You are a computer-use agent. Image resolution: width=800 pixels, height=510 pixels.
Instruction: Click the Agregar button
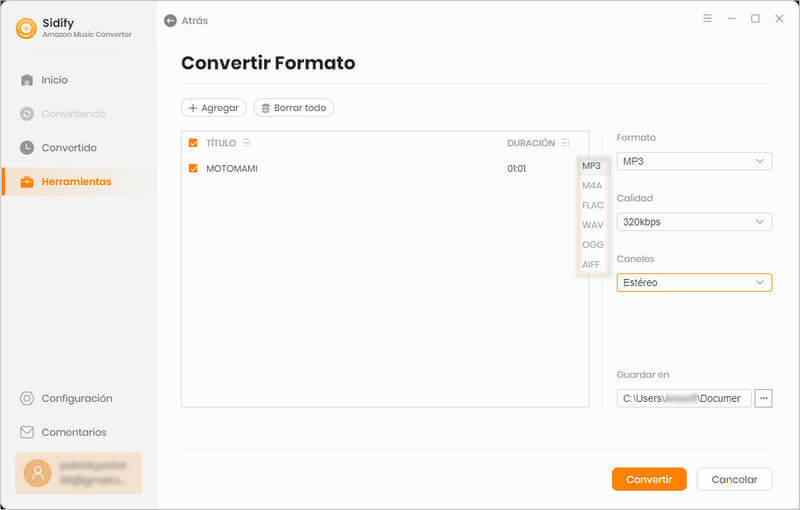(x=214, y=108)
